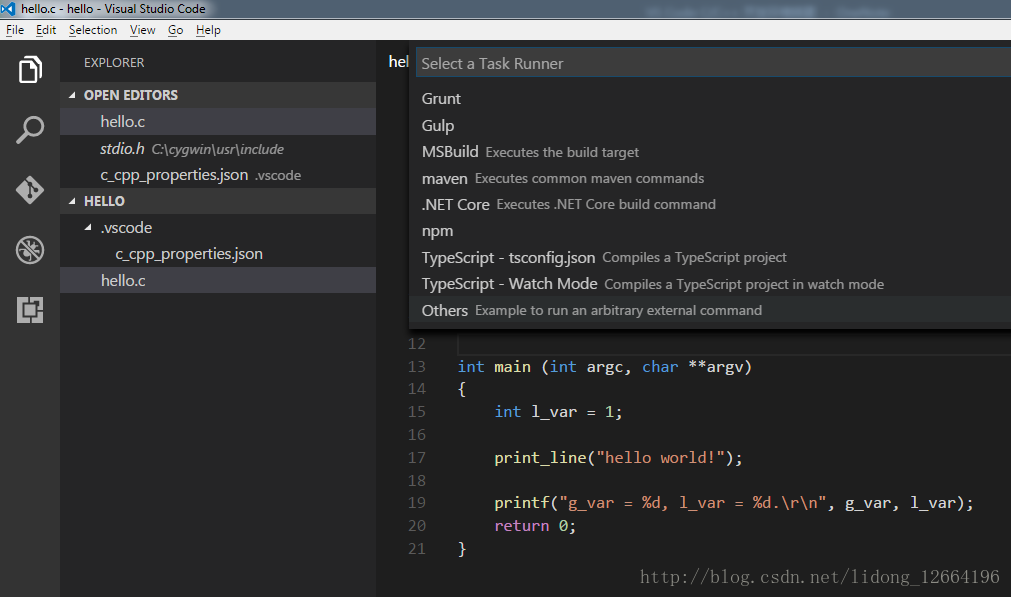Viewport: 1011px width, 597px height.
Task: Click the "hello world!" string literal
Action: 660,458
